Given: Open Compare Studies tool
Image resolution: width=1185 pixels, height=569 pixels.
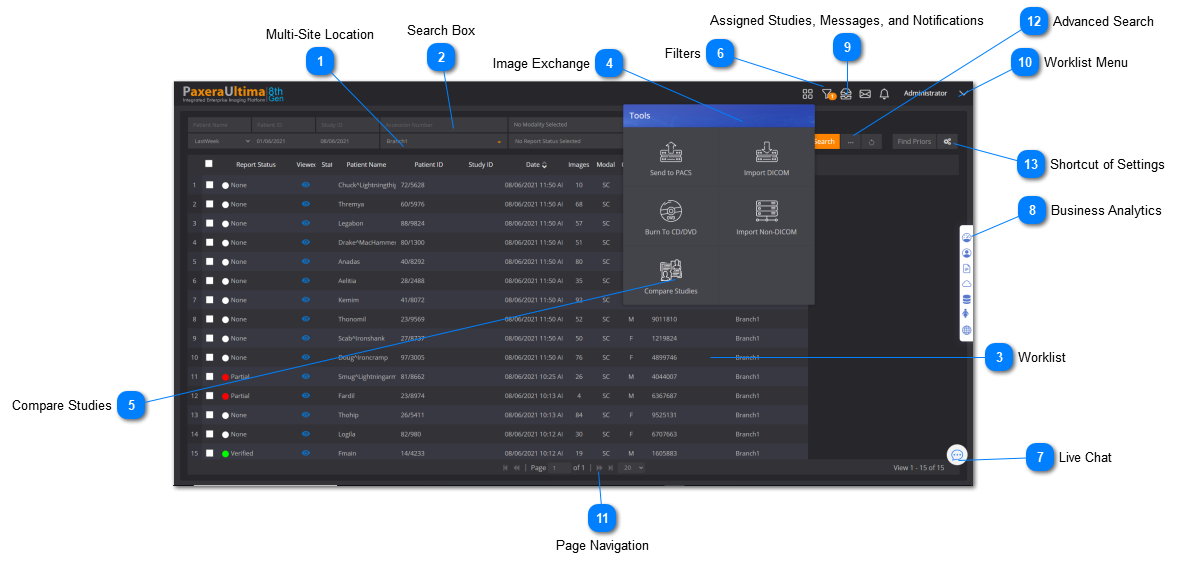Looking at the screenshot, I should click(670, 277).
